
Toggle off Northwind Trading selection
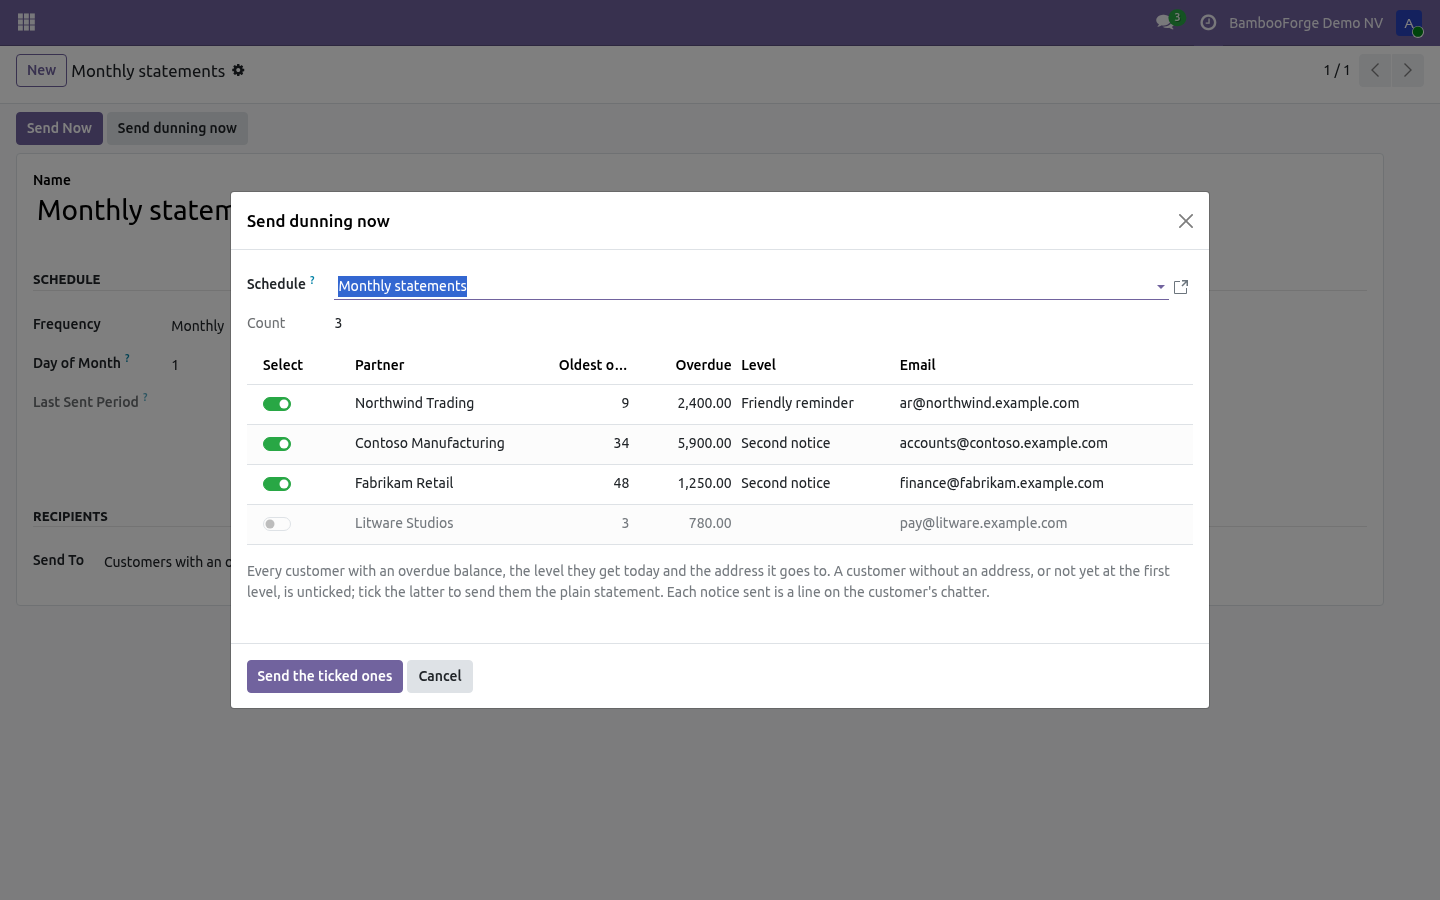point(277,404)
